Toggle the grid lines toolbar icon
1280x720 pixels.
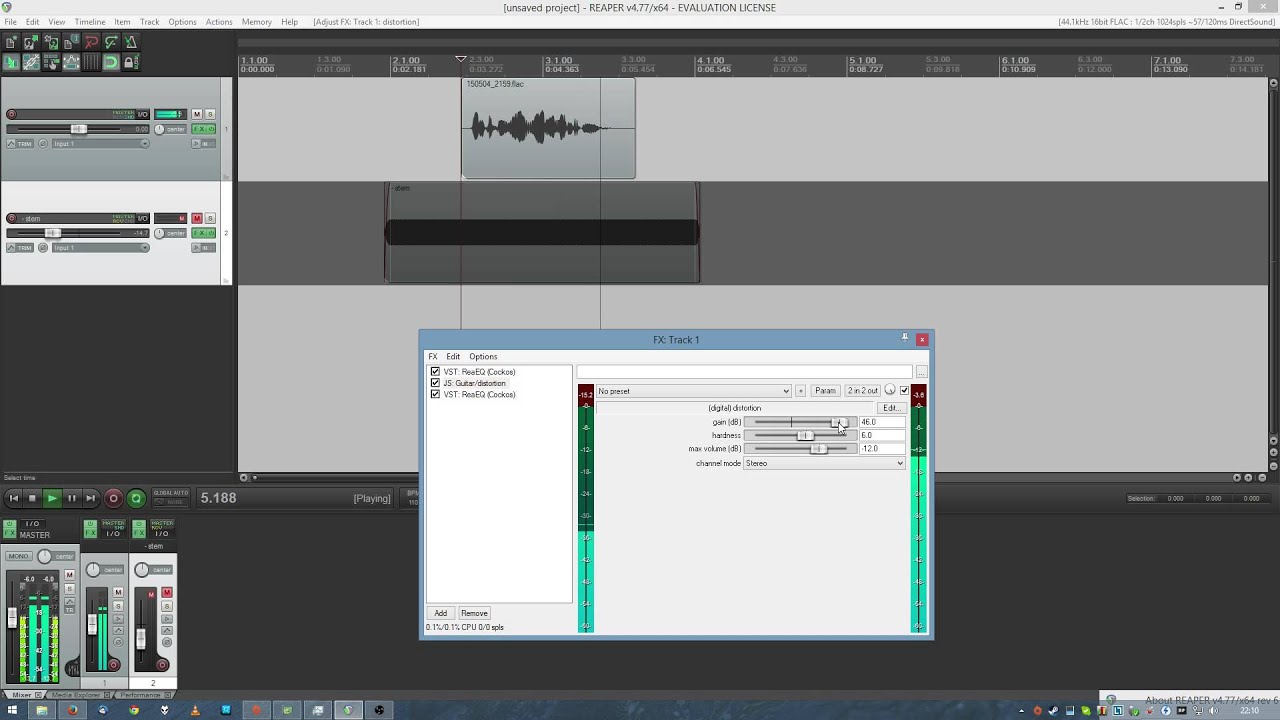point(91,62)
